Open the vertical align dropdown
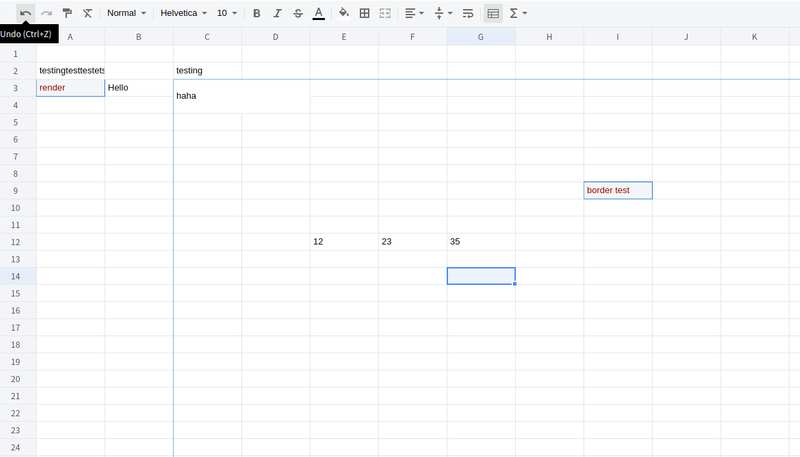Viewport: 800px width, 457px height. tap(442, 13)
